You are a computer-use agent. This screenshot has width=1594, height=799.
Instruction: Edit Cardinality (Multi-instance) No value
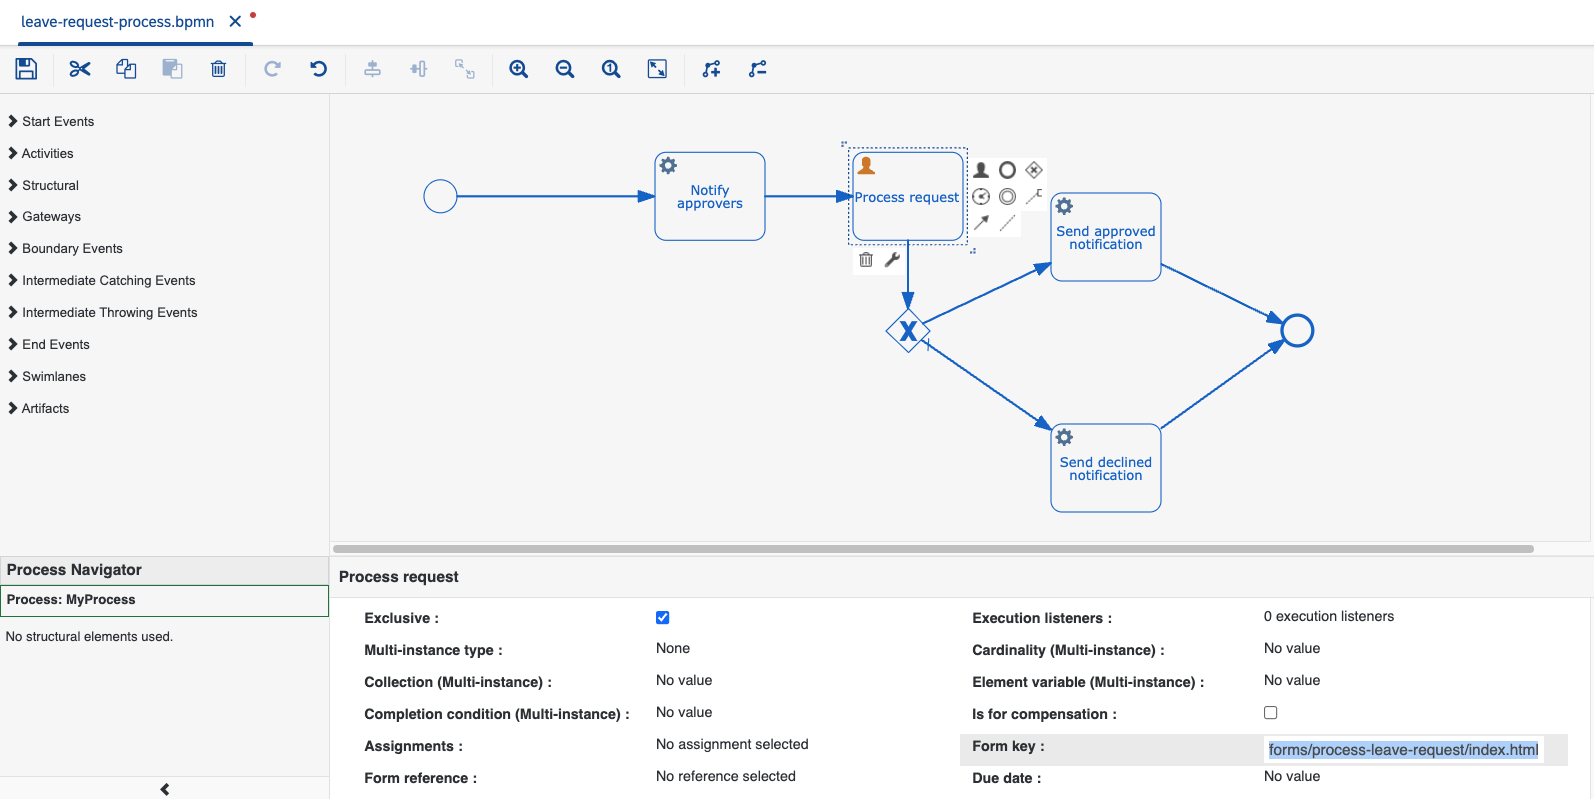click(x=1292, y=648)
